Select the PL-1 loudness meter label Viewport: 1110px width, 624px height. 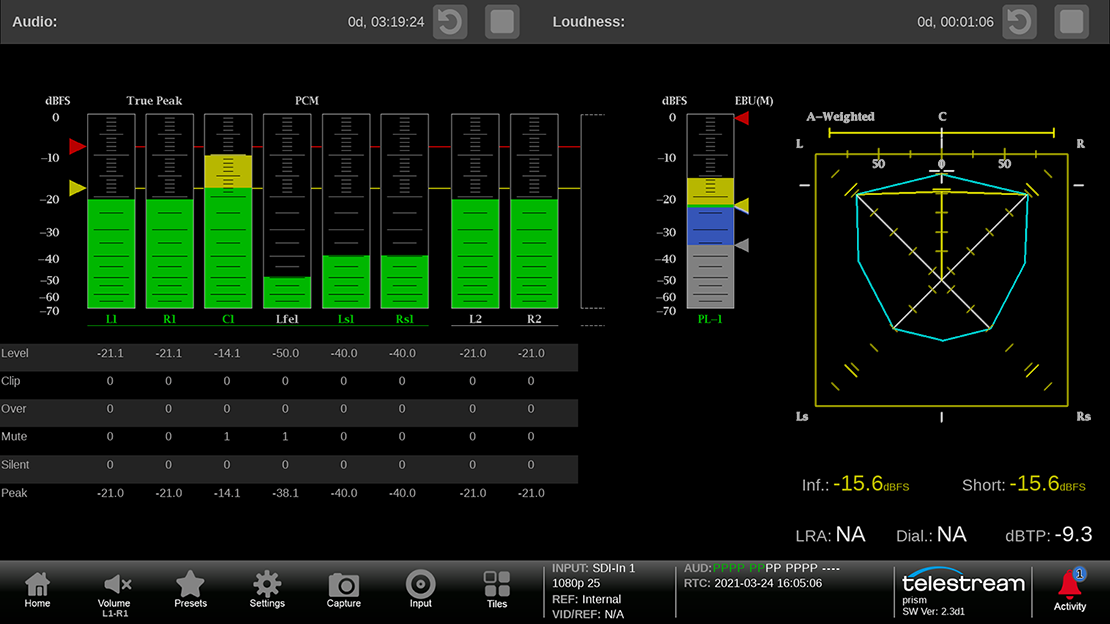710,319
